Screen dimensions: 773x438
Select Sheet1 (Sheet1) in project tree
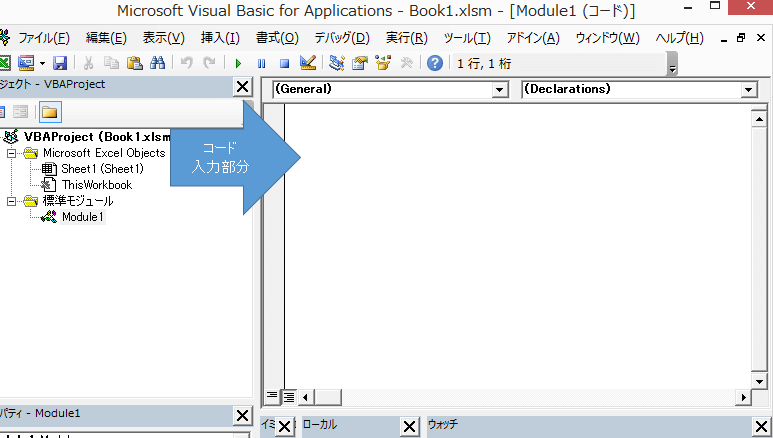pos(102,169)
